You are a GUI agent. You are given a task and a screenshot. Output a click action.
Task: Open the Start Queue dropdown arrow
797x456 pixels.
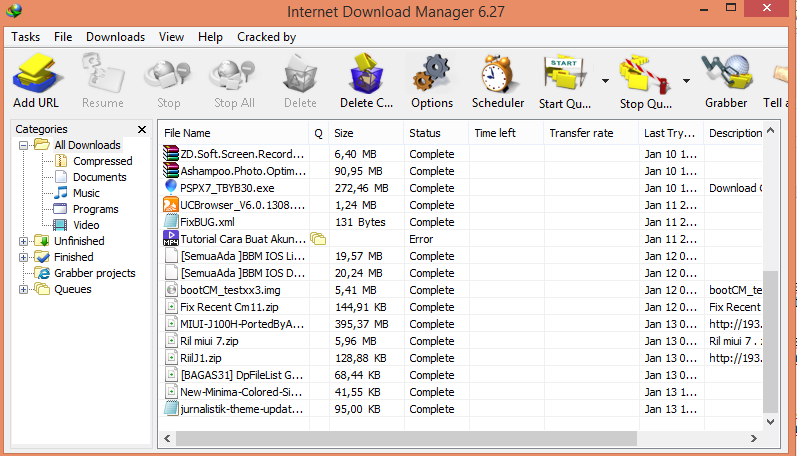click(x=605, y=81)
